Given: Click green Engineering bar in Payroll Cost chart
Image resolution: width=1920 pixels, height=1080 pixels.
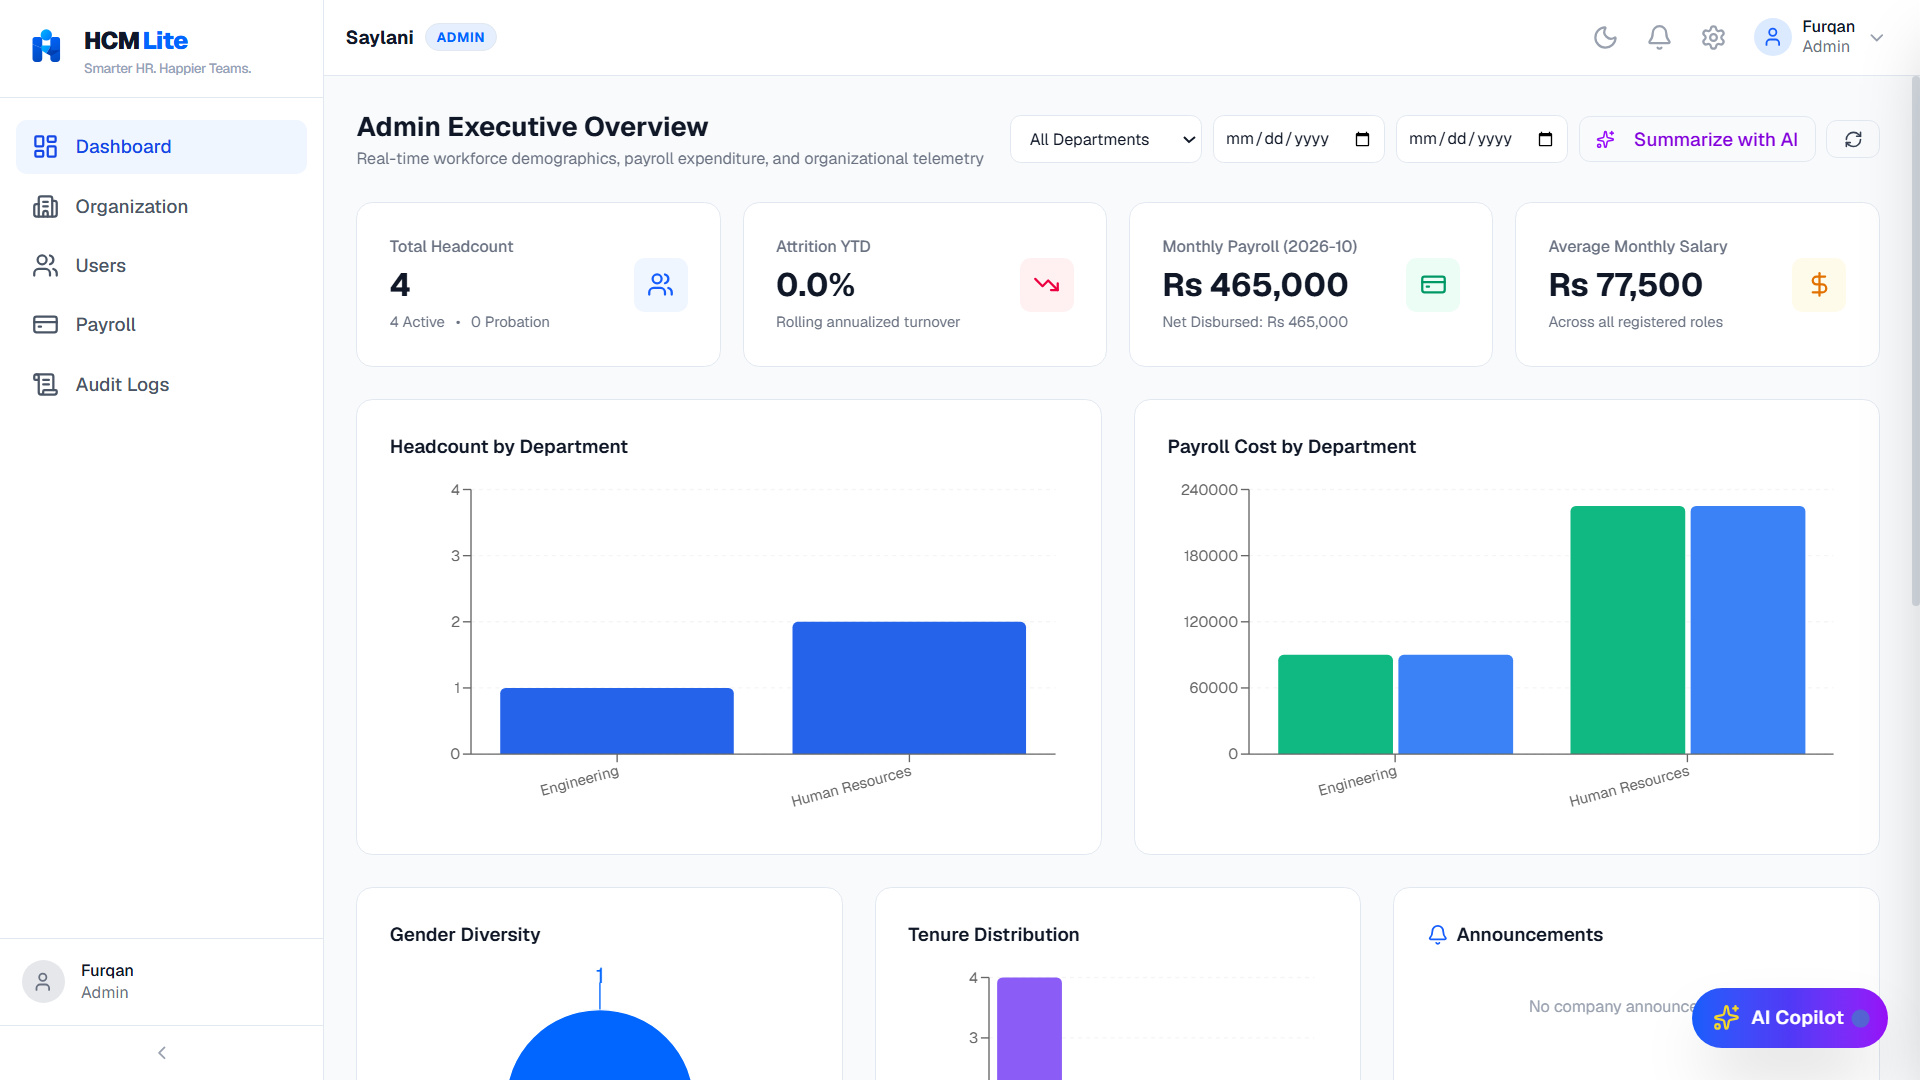Looking at the screenshot, I should [1335, 704].
